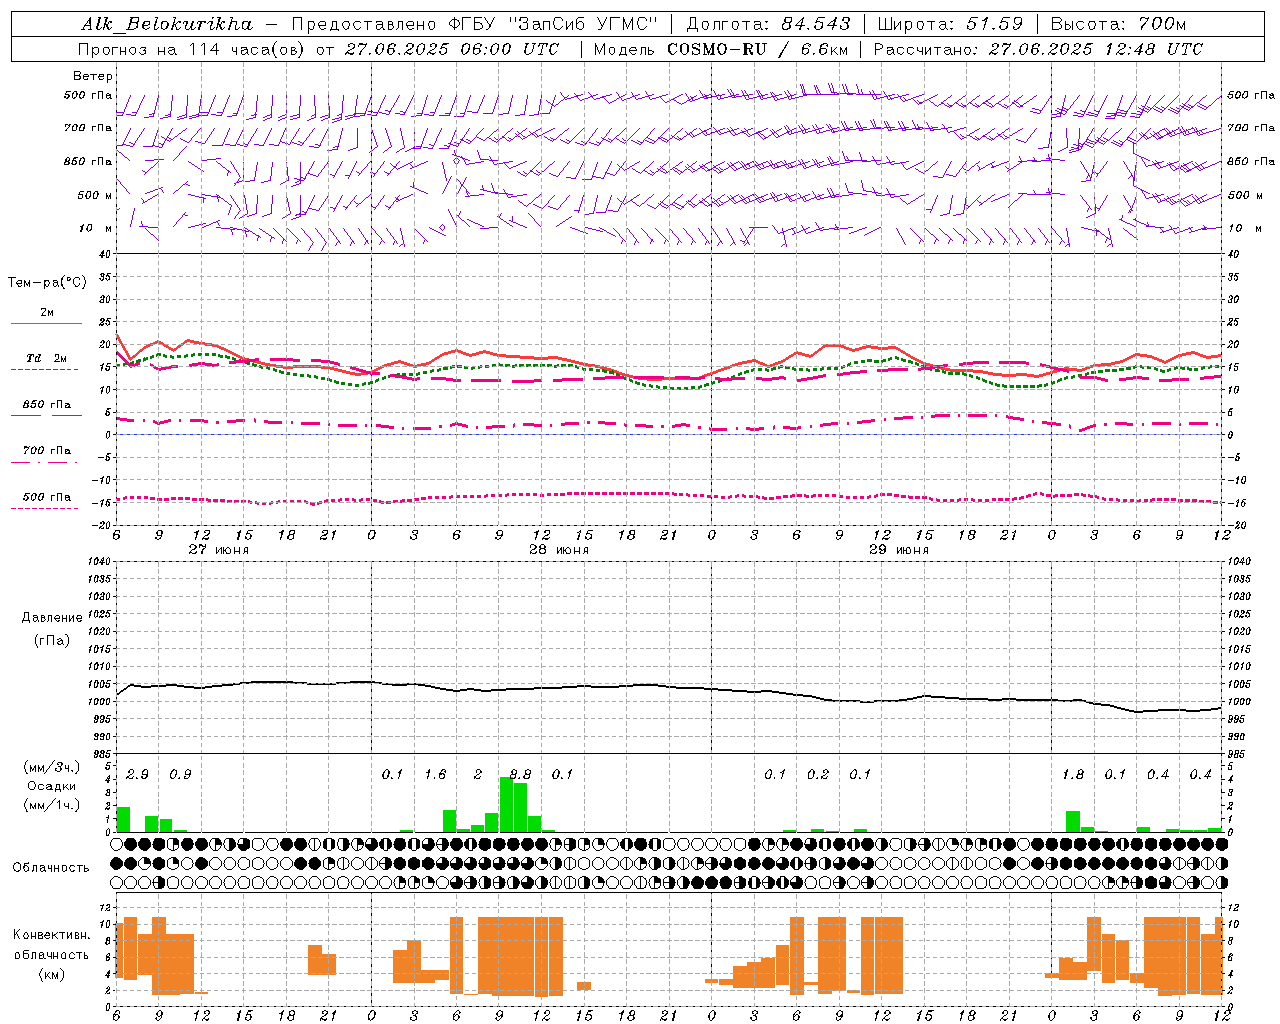The height and width of the screenshot is (1024, 1280).
Task: Click the Широта: 51.59 latitude value
Action: (x=950, y=24)
